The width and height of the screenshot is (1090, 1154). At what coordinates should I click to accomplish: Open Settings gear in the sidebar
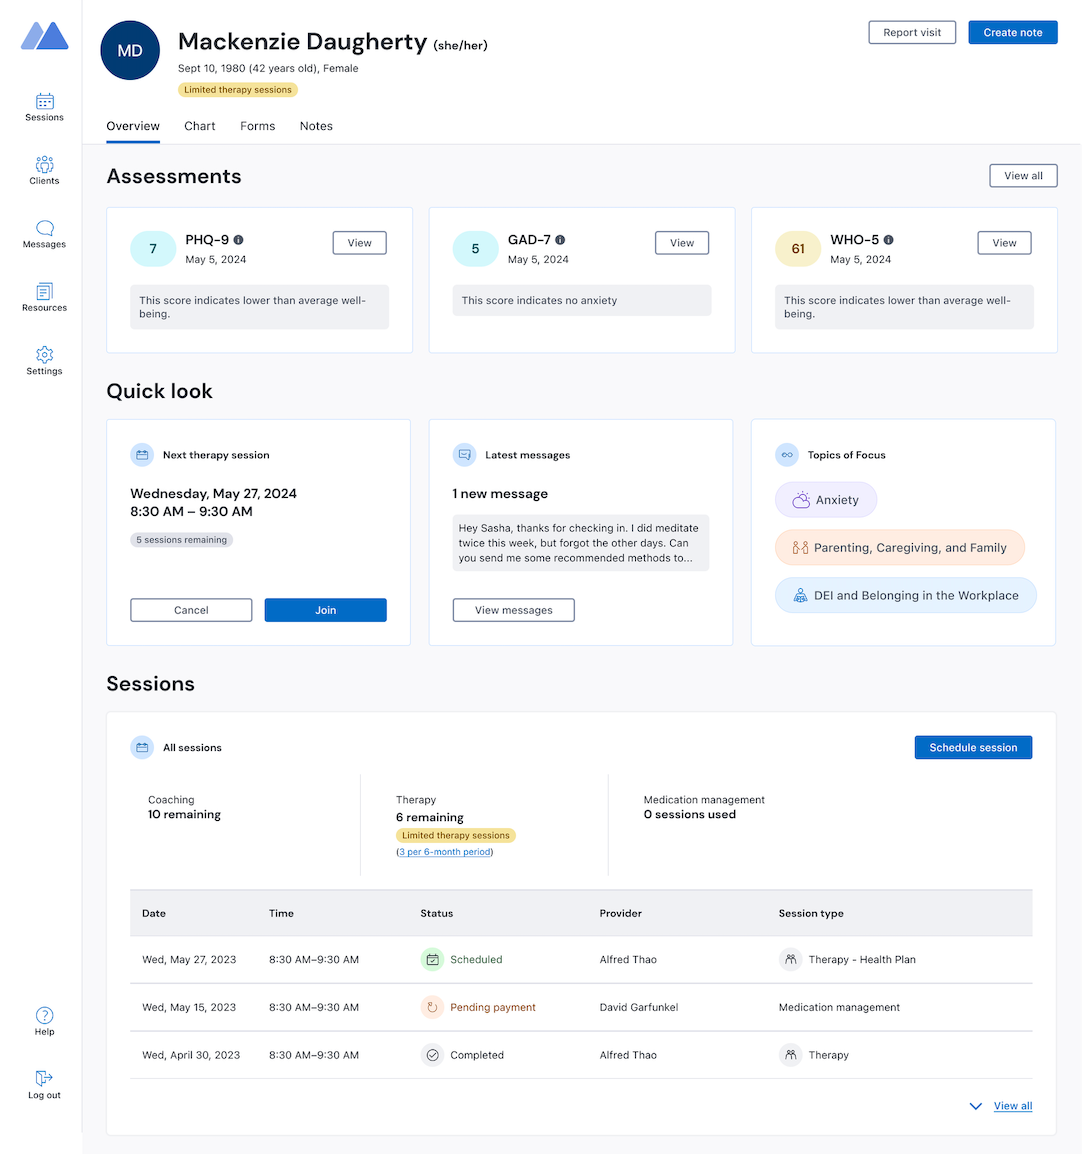click(44, 355)
